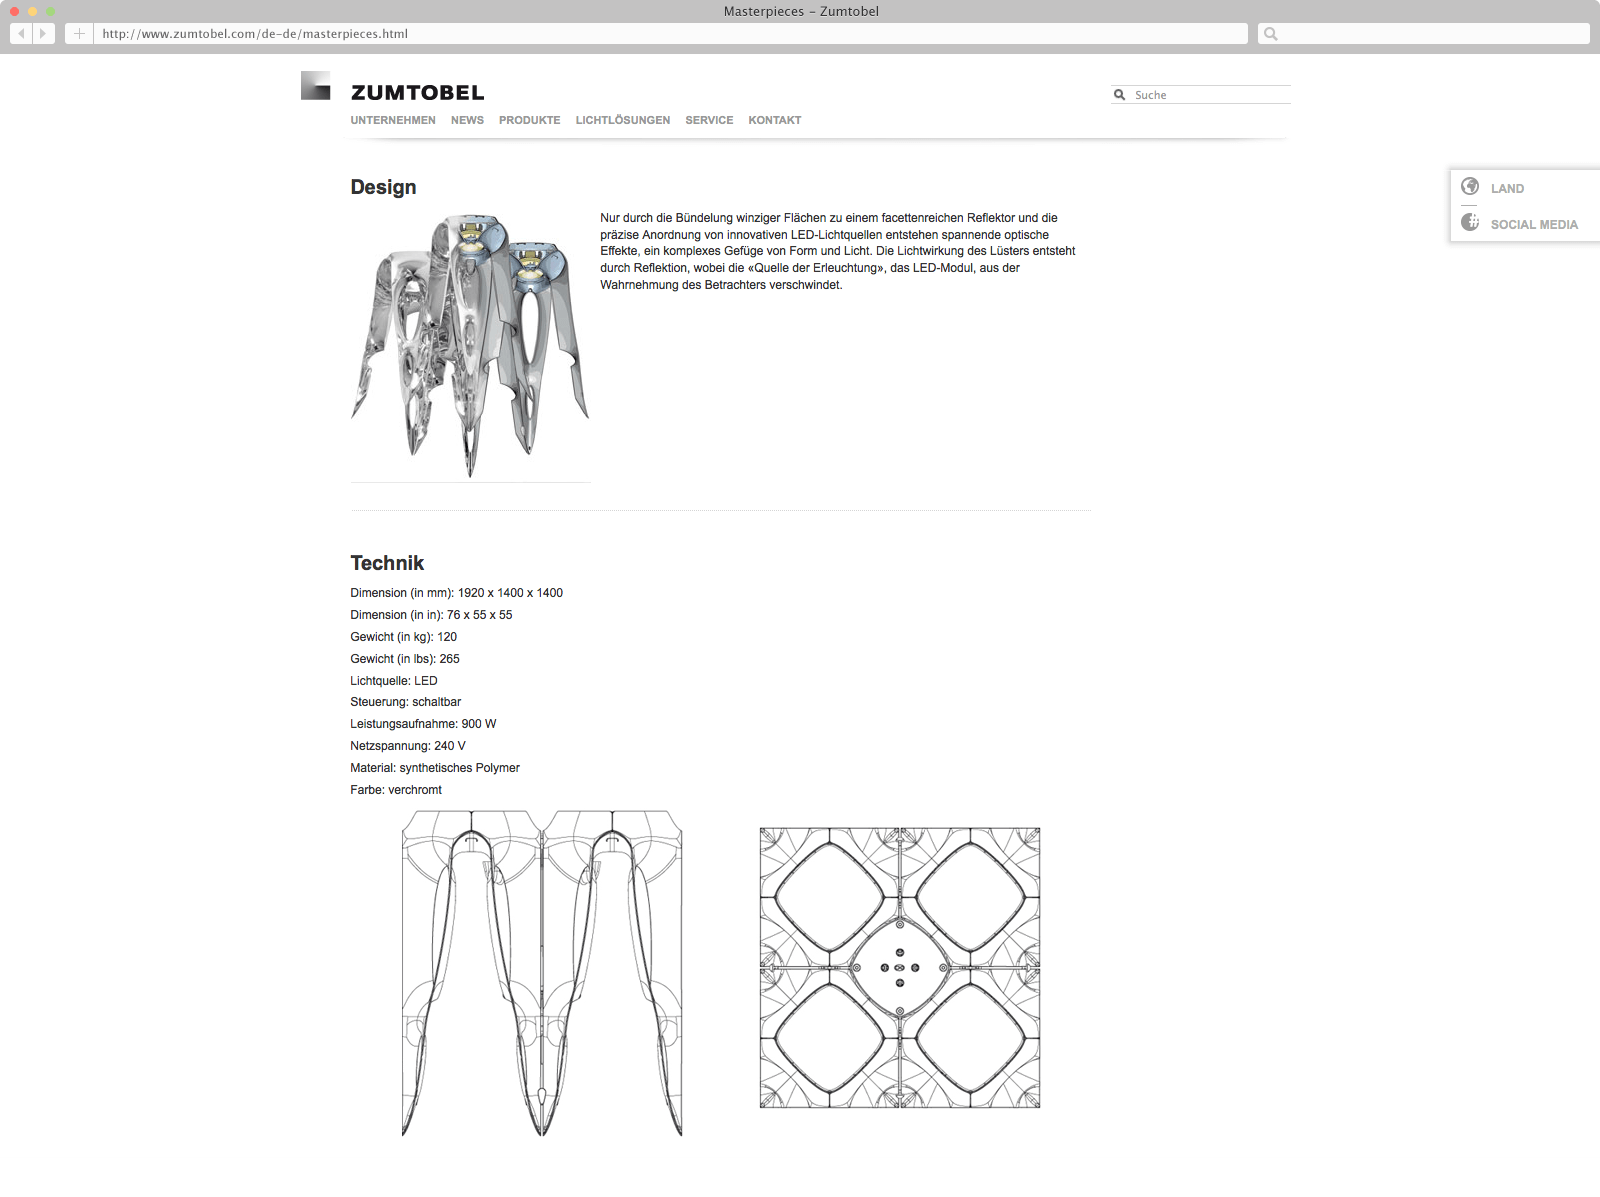Click the site search magnifier icon
The width and height of the screenshot is (1600, 1197).
click(1120, 95)
